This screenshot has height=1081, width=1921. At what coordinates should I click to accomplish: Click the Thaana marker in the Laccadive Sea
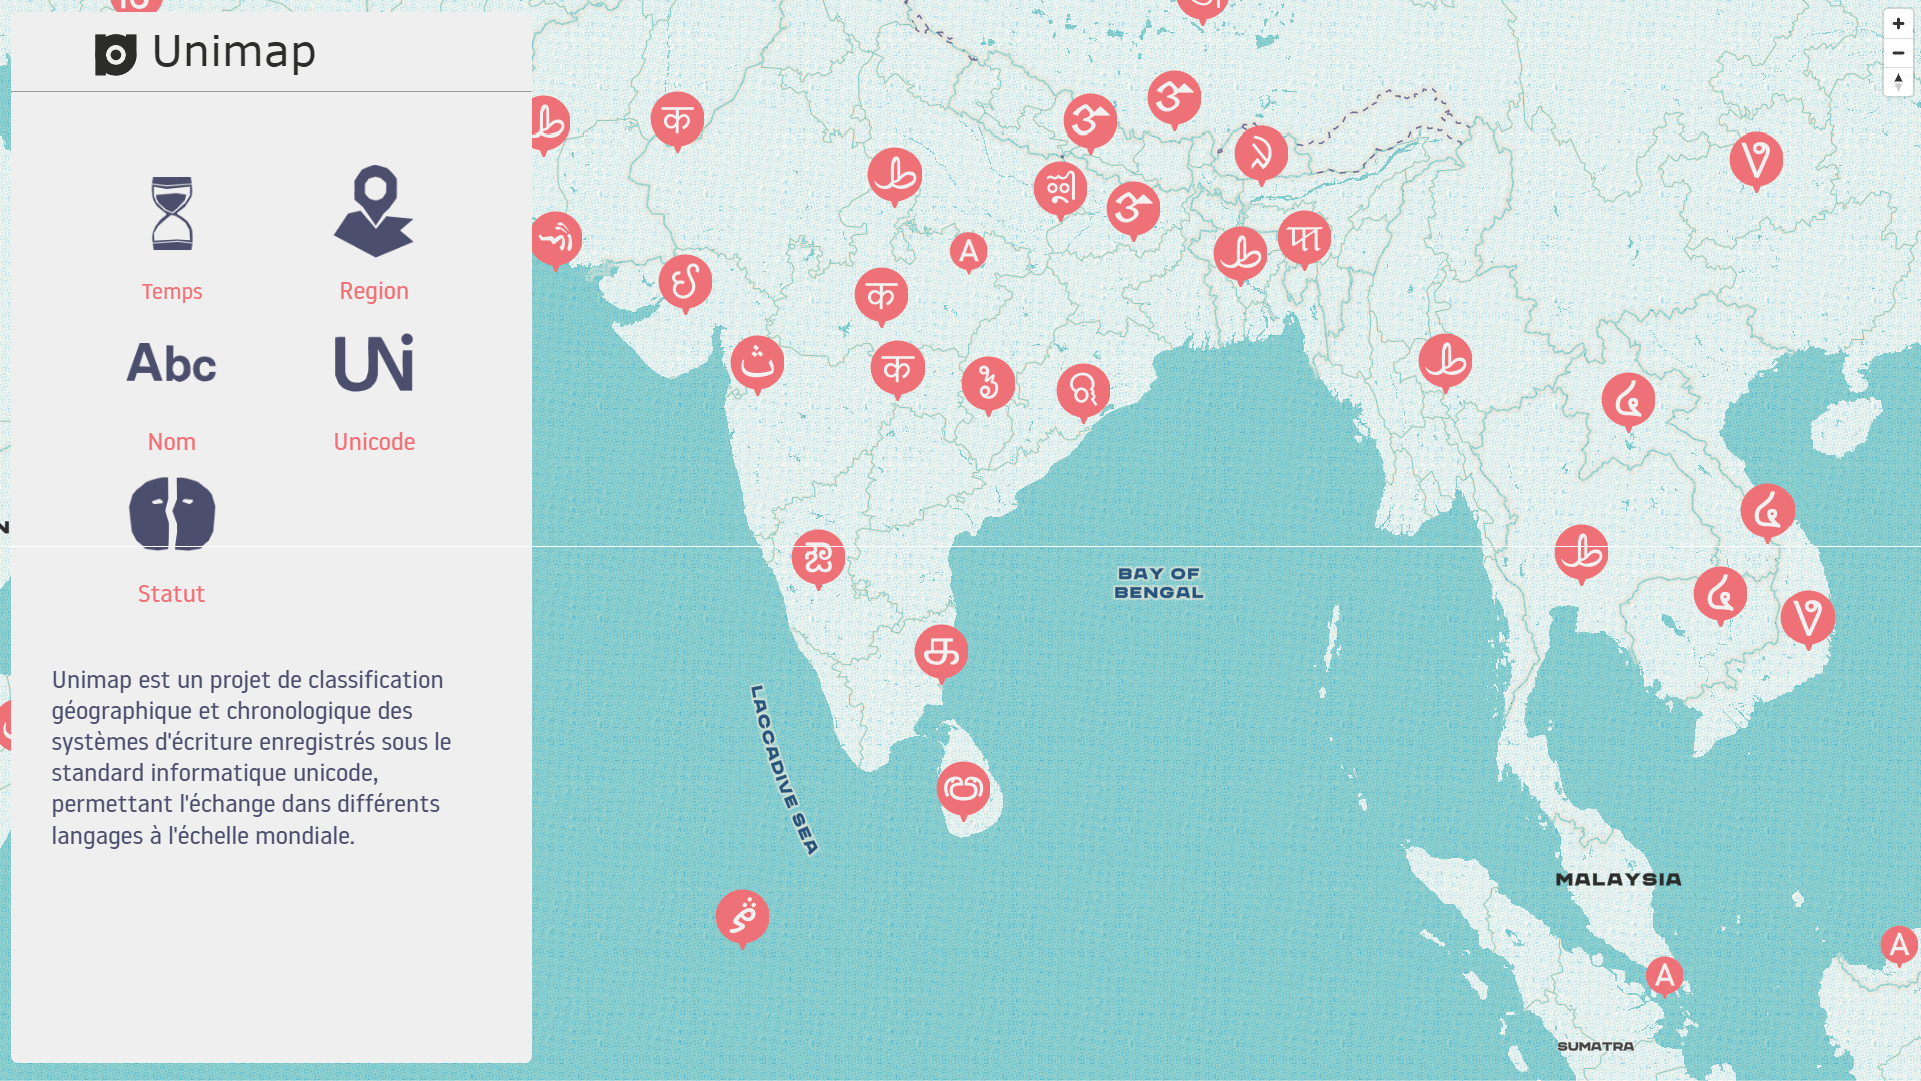tap(742, 915)
